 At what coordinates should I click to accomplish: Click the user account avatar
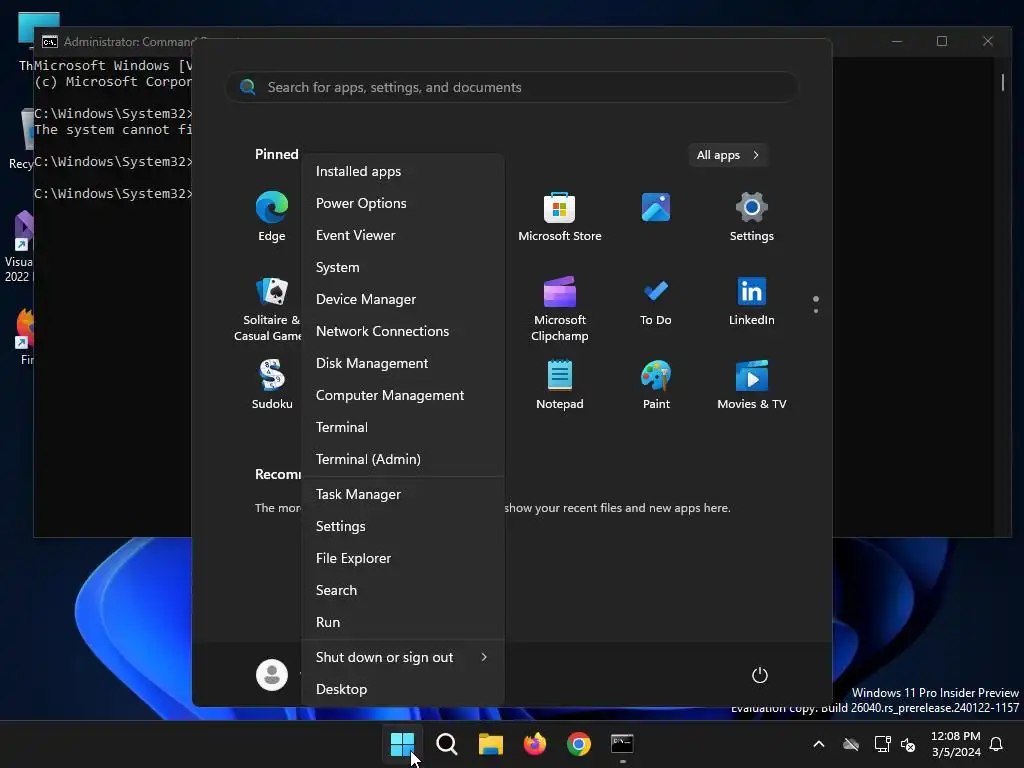click(x=272, y=675)
